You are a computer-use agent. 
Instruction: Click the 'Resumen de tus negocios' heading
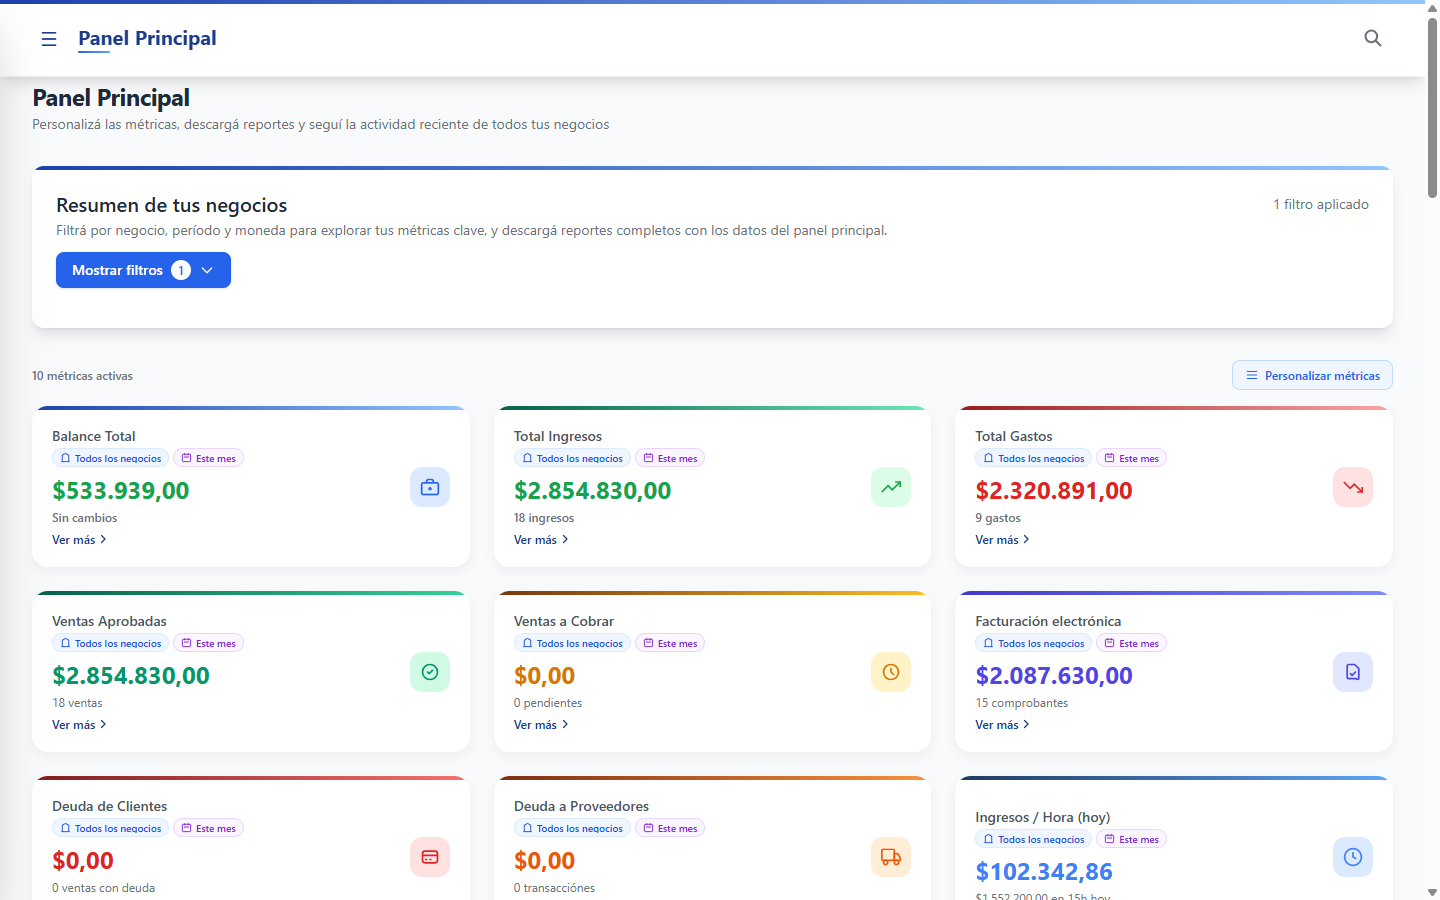pyautogui.click(x=172, y=205)
